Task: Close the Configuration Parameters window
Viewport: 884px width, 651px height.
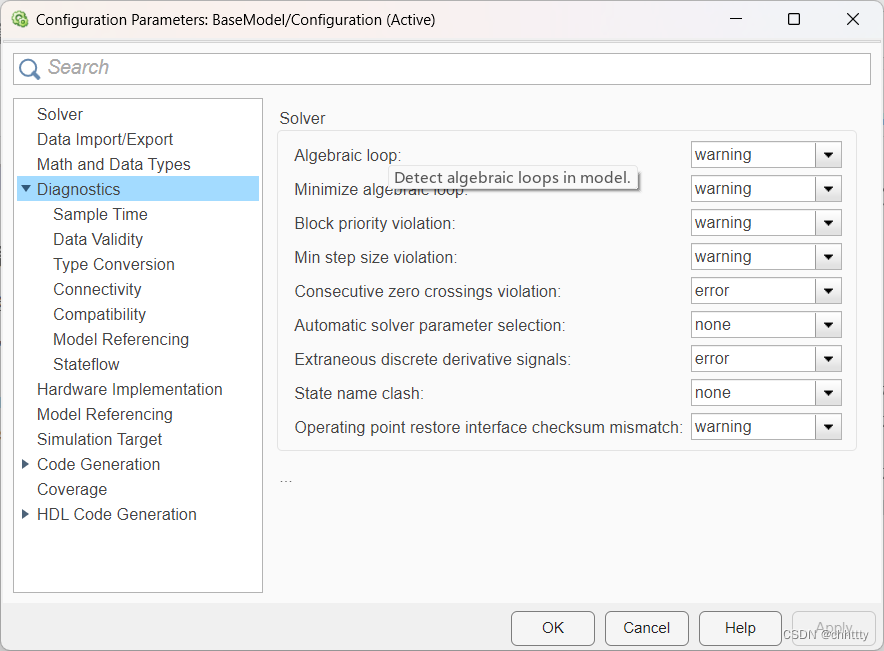Action: click(853, 19)
